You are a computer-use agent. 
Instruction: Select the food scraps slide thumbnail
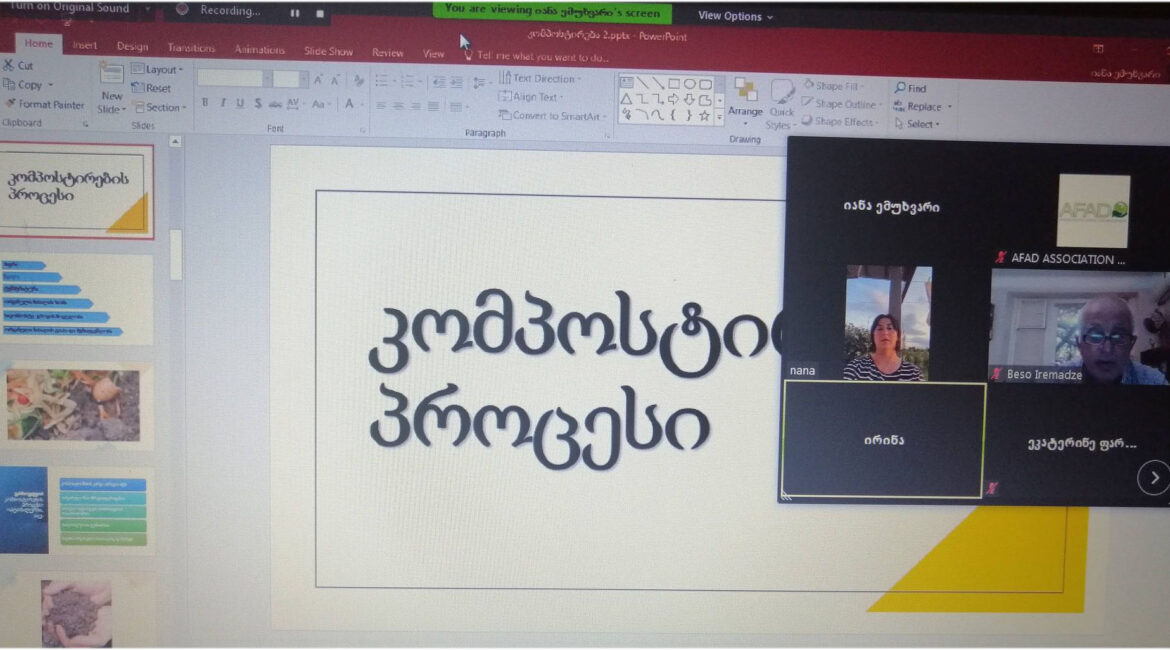(79, 405)
